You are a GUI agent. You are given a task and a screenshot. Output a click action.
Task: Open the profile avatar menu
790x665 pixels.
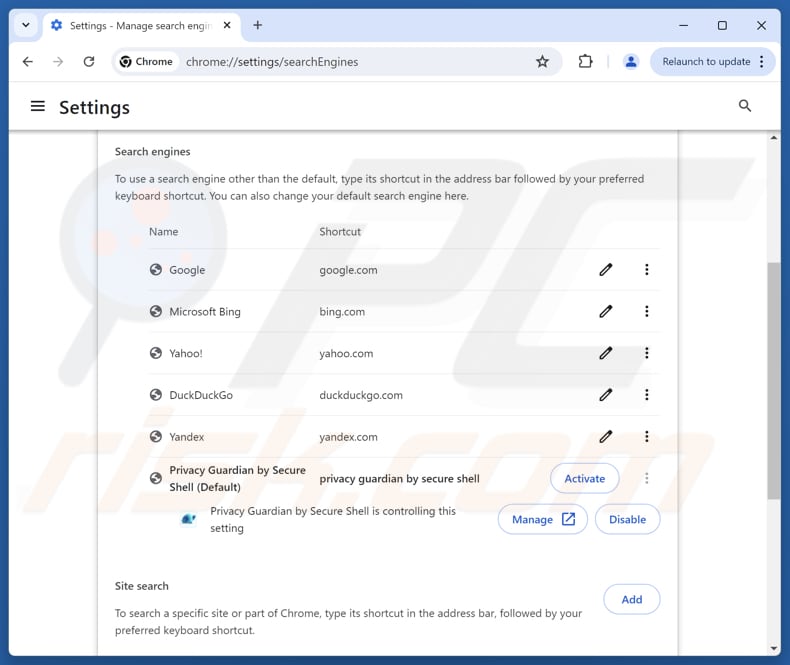coord(630,61)
